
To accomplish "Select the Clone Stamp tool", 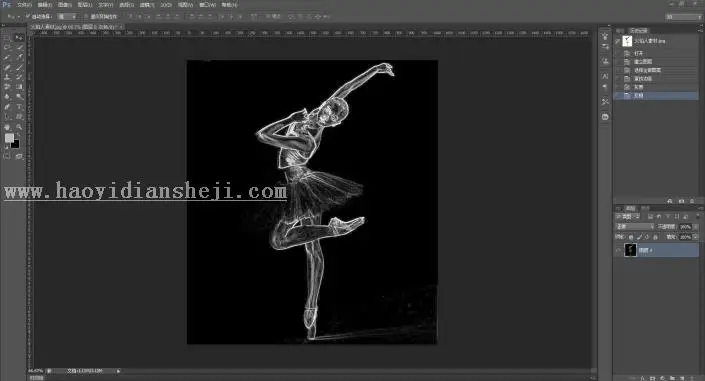I will 7,77.
